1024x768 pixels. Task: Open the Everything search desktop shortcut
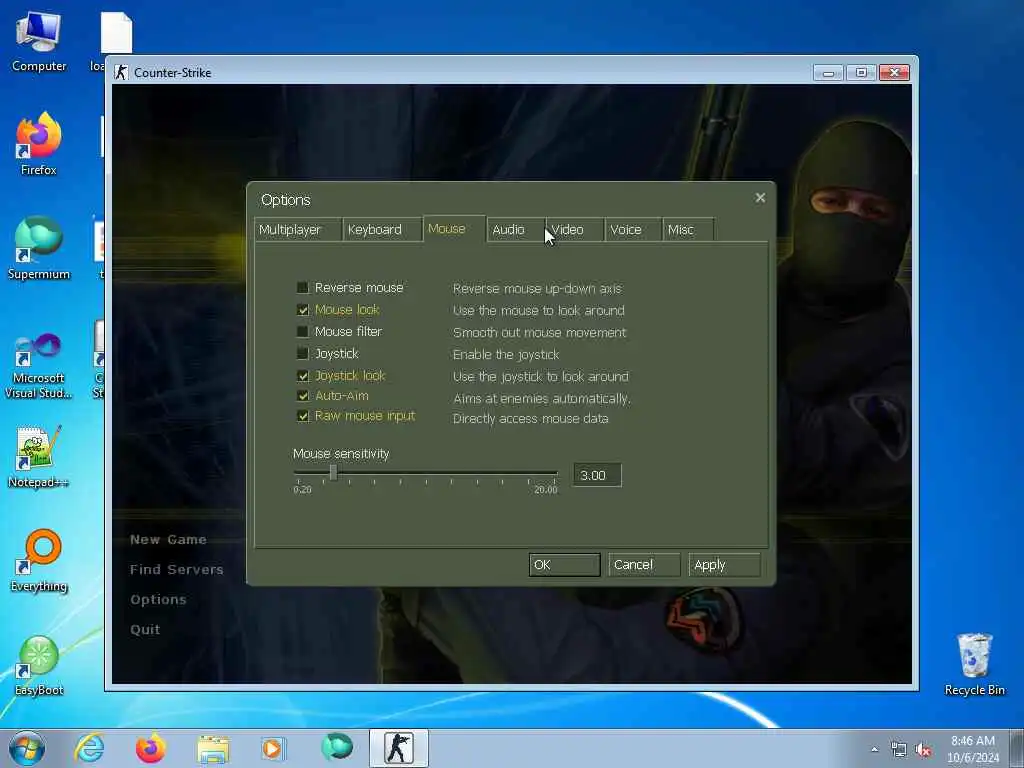(39, 560)
